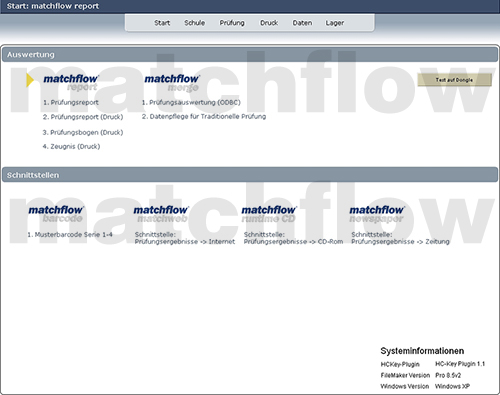Open the Start menu tab

[162, 23]
